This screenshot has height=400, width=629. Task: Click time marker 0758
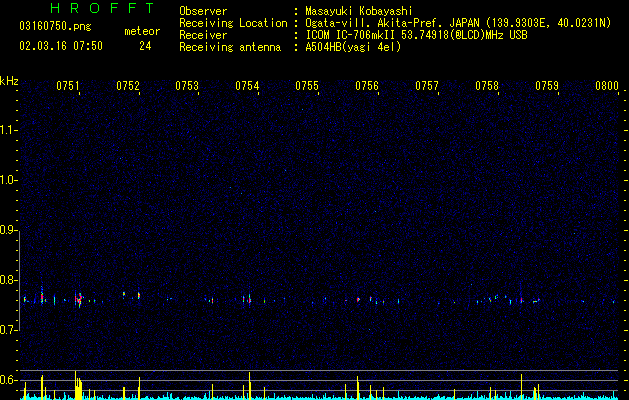click(487, 86)
